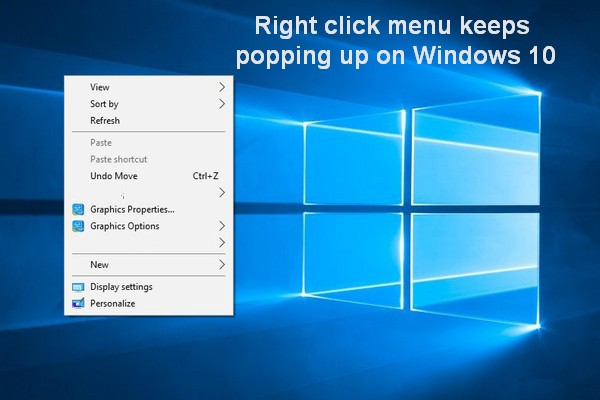Expand the View submenu arrow
The width and height of the screenshot is (600, 400).
click(222, 87)
